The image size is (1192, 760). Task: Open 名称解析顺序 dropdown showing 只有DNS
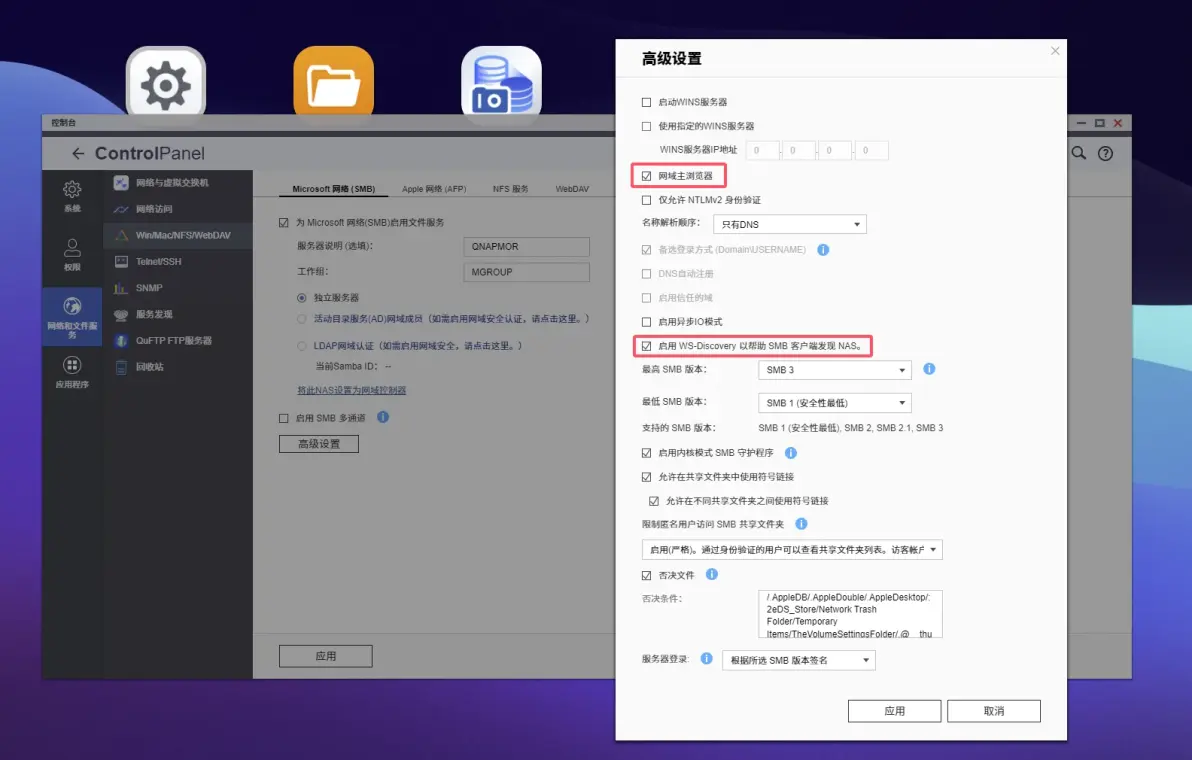[x=790, y=224]
